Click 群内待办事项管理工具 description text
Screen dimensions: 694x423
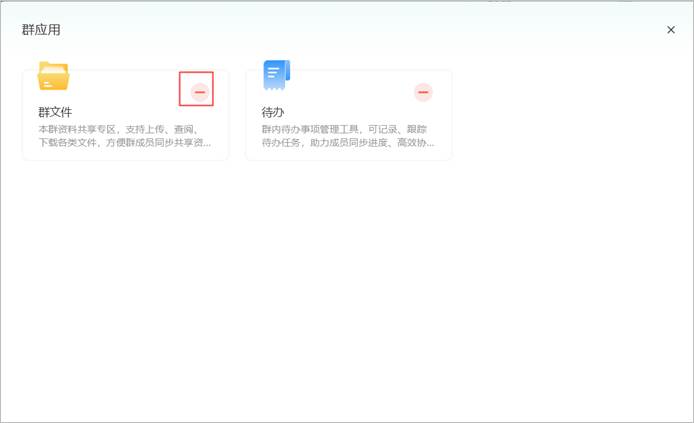pyautogui.click(x=309, y=129)
